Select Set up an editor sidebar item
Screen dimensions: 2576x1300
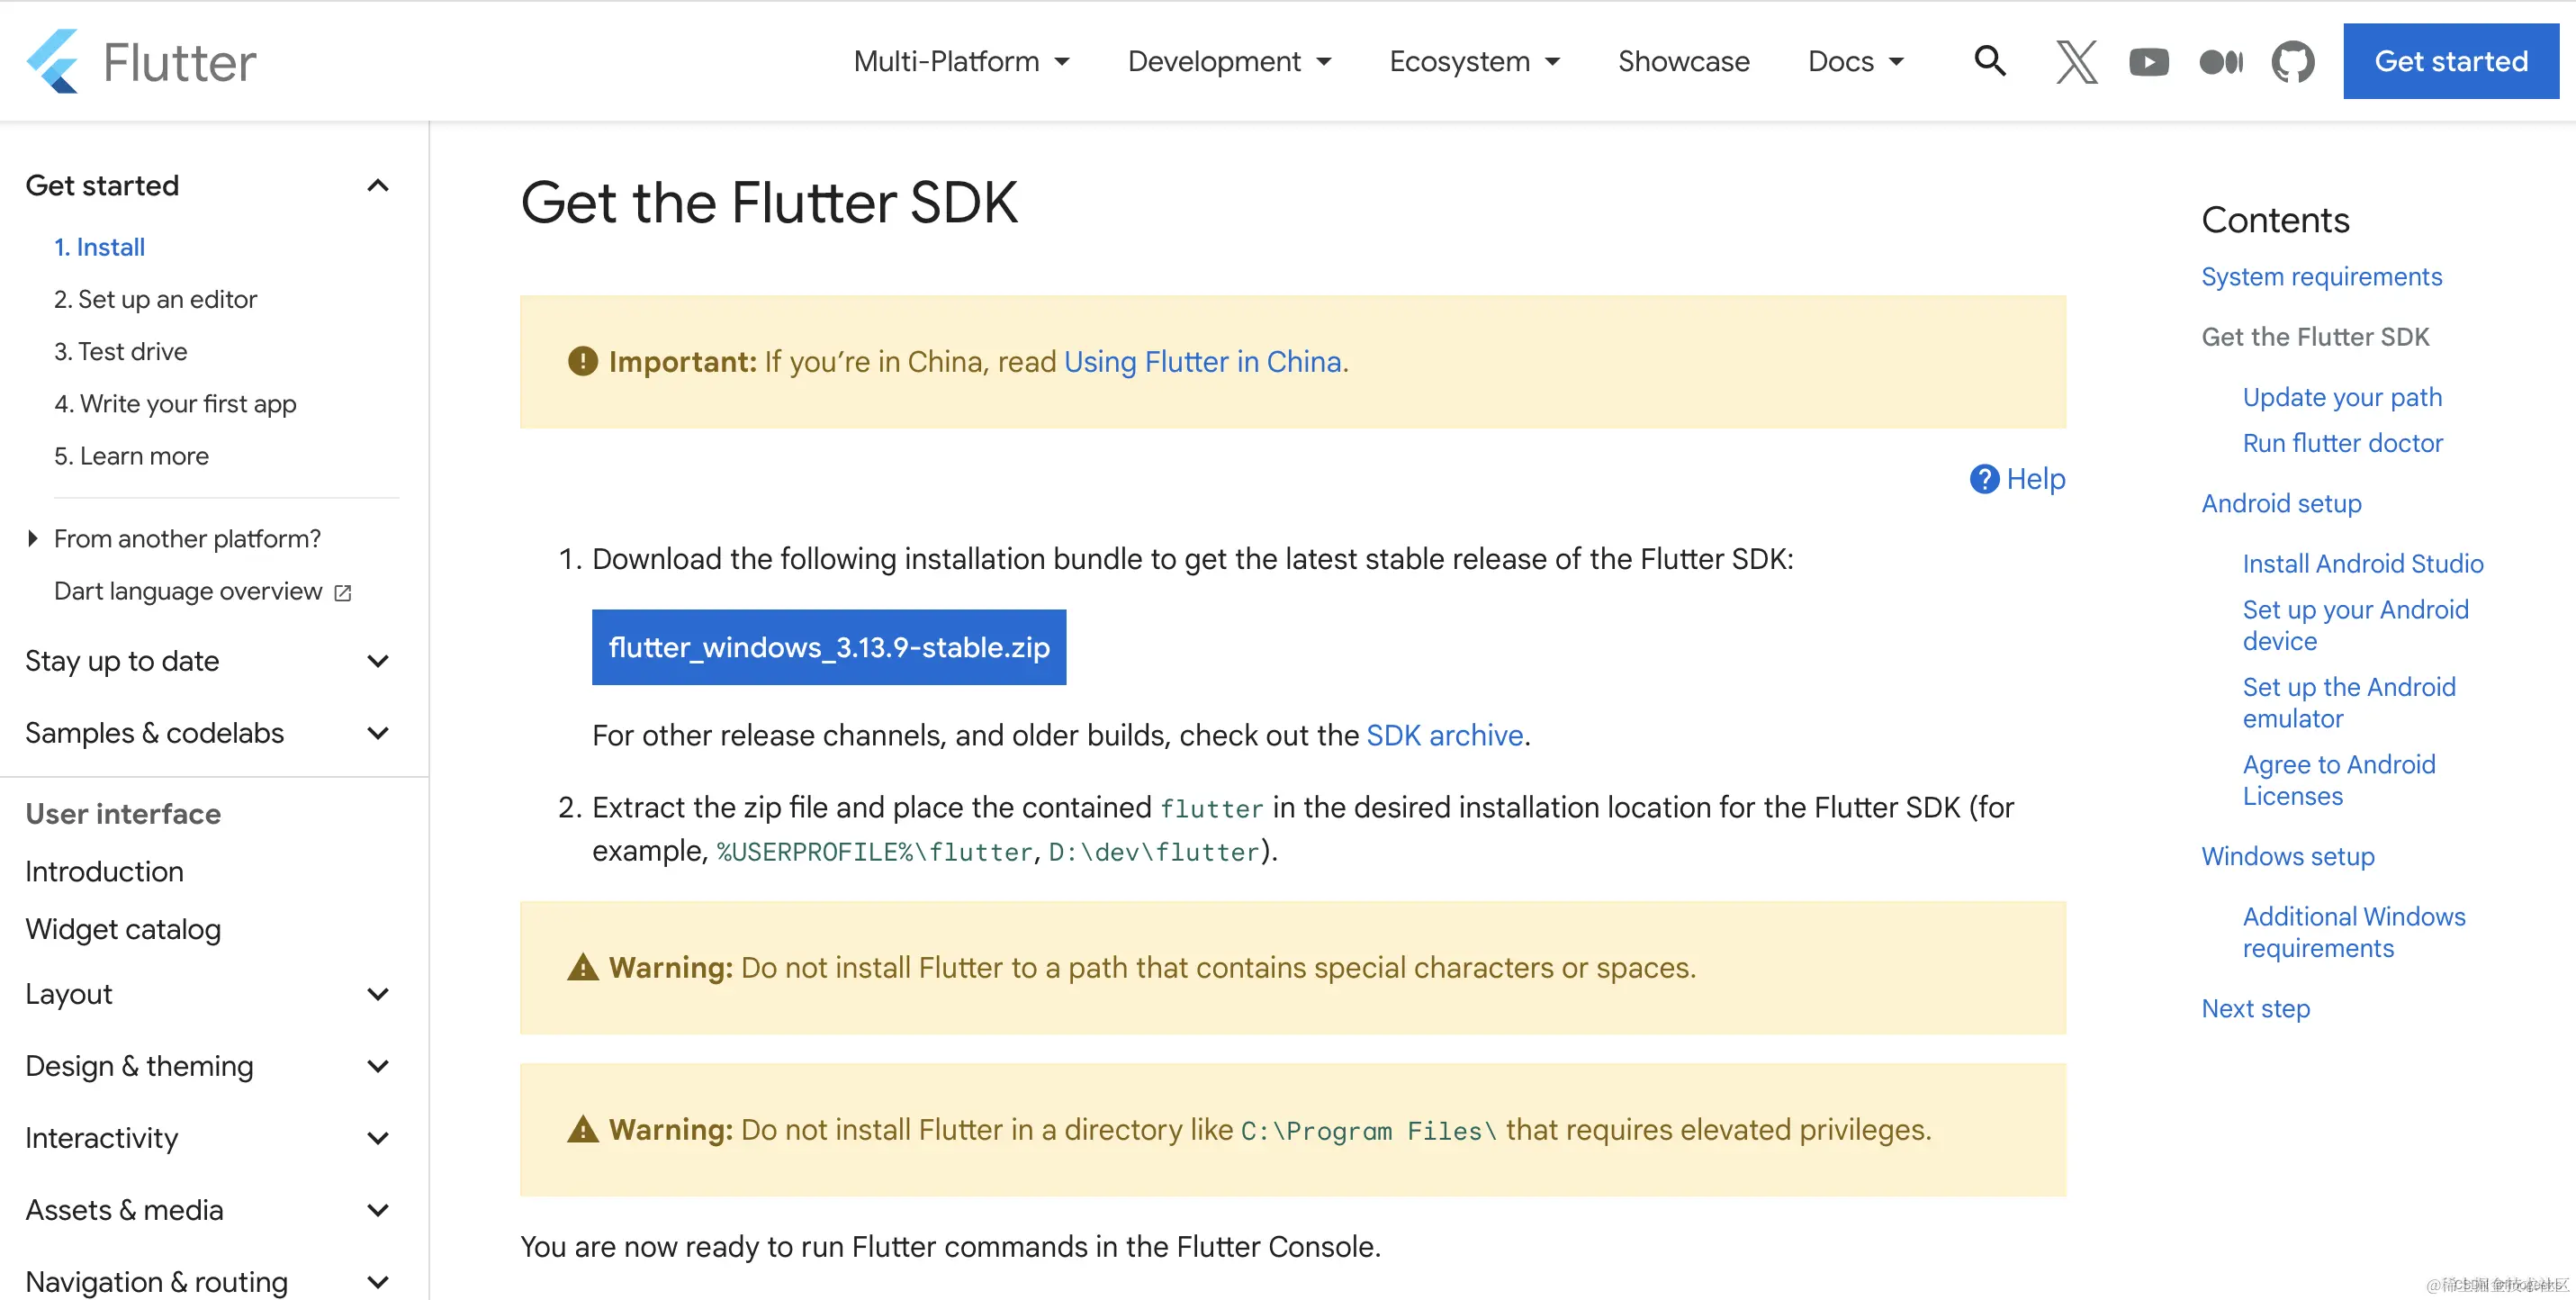[155, 299]
